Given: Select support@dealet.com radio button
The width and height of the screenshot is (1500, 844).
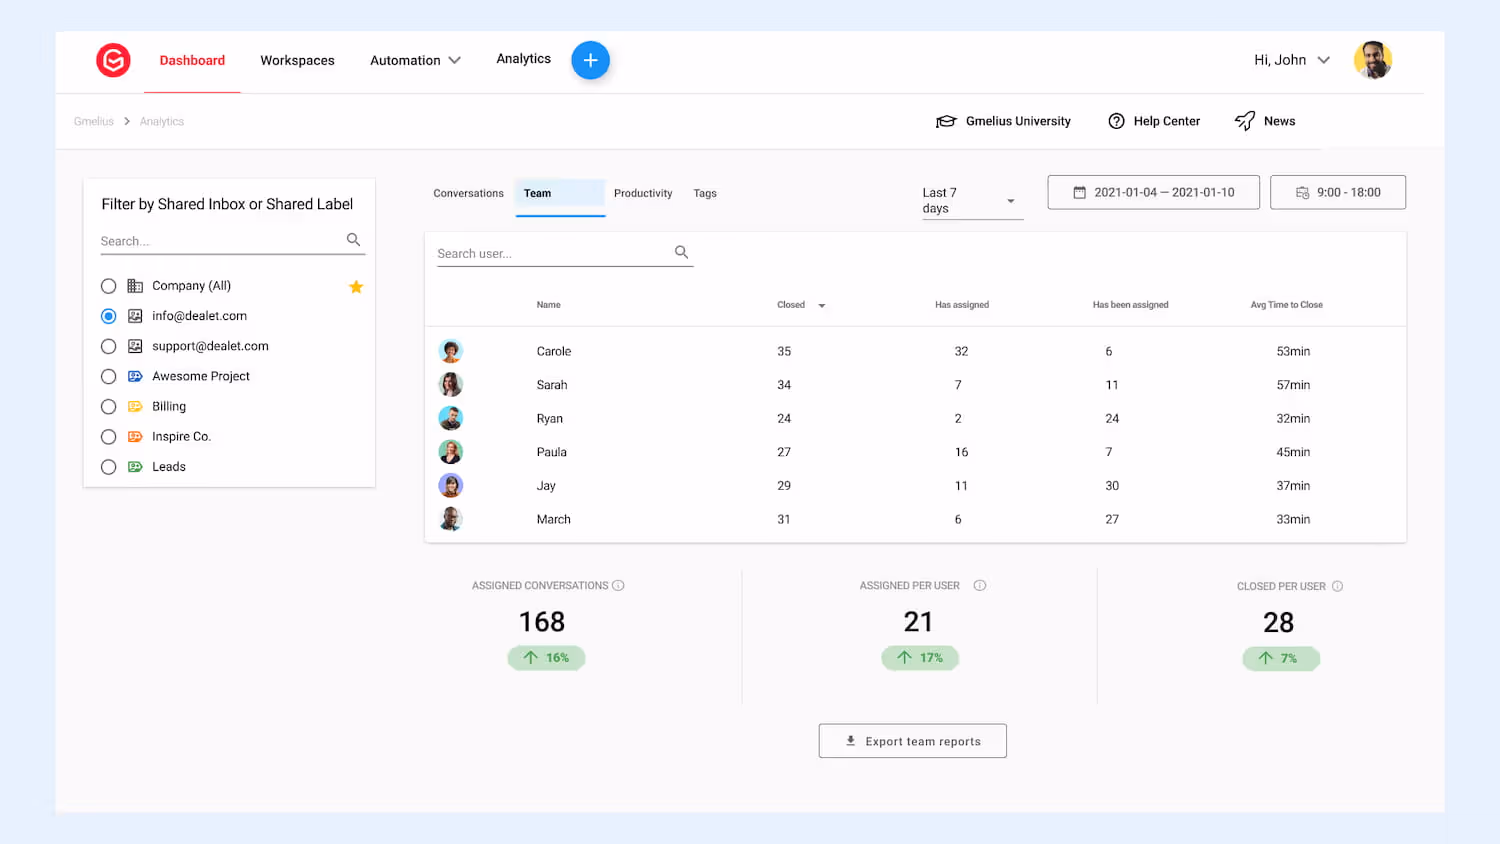Looking at the screenshot, I should pos(108,346).
